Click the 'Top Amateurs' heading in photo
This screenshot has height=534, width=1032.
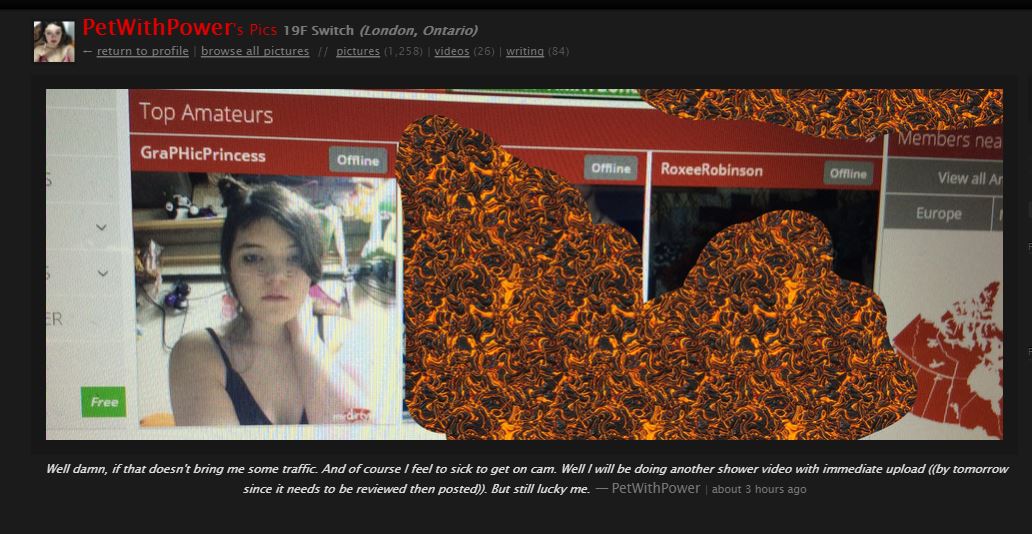point(205,113)
